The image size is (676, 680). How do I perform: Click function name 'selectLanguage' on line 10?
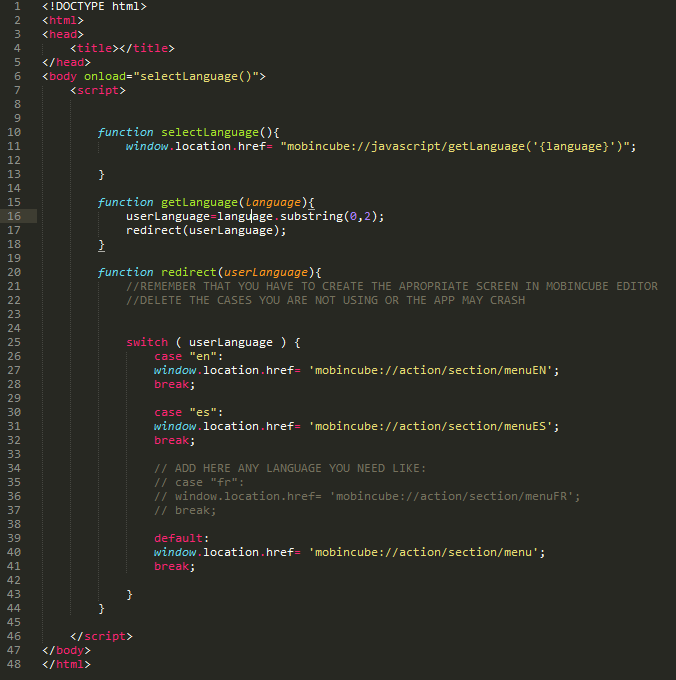pos(210,132)
